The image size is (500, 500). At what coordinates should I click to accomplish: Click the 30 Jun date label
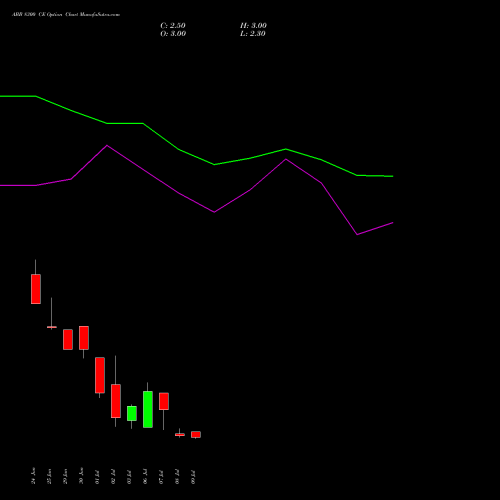point(81,476)
